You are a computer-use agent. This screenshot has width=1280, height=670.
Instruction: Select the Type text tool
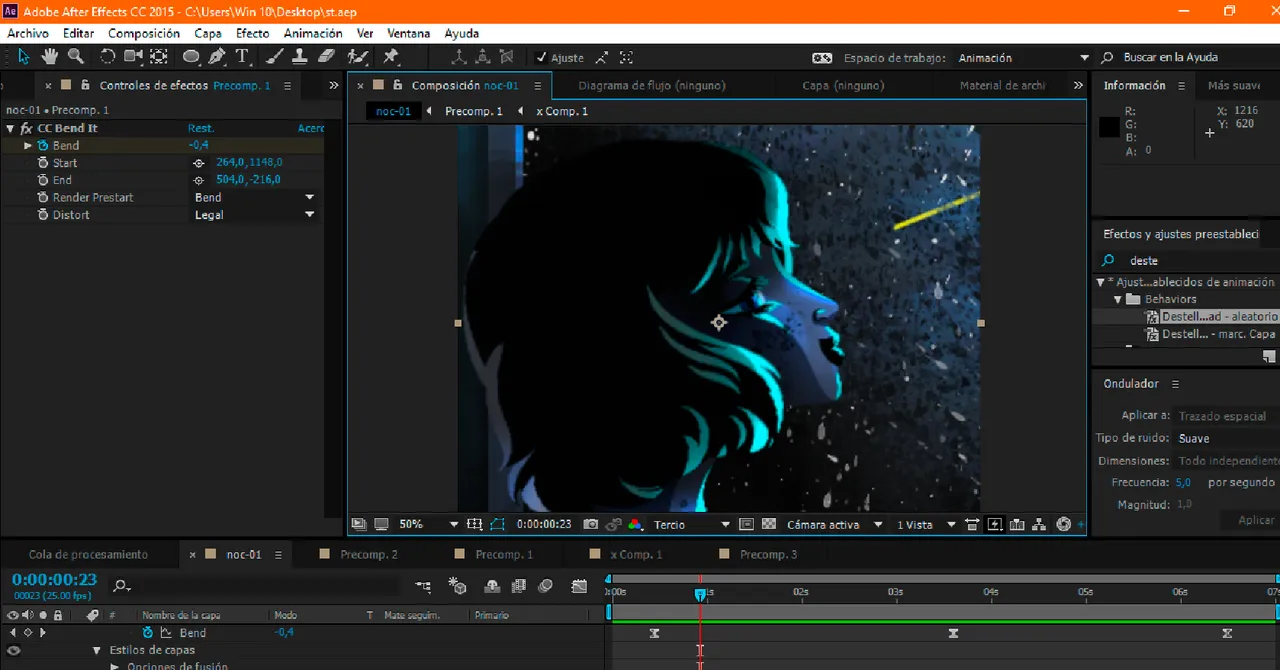242,57
